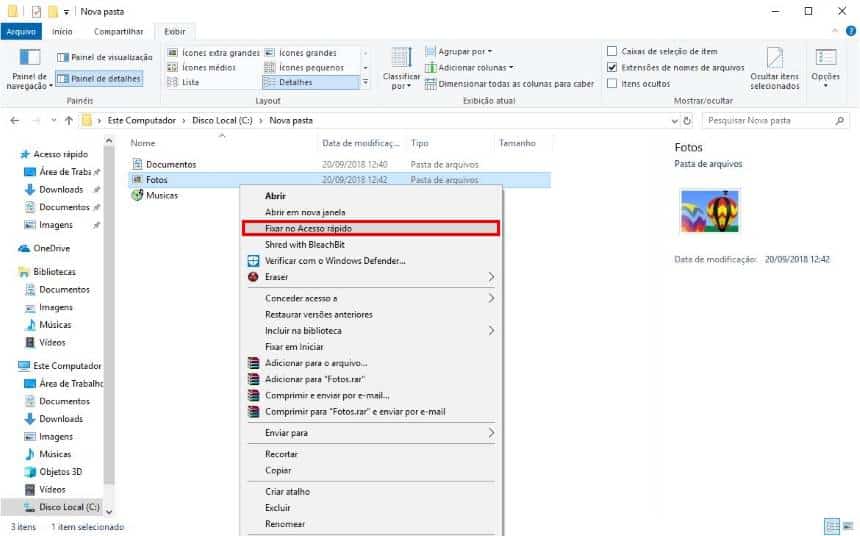
Task: Click the Classificar por icon
Action: tap(401, 60)
